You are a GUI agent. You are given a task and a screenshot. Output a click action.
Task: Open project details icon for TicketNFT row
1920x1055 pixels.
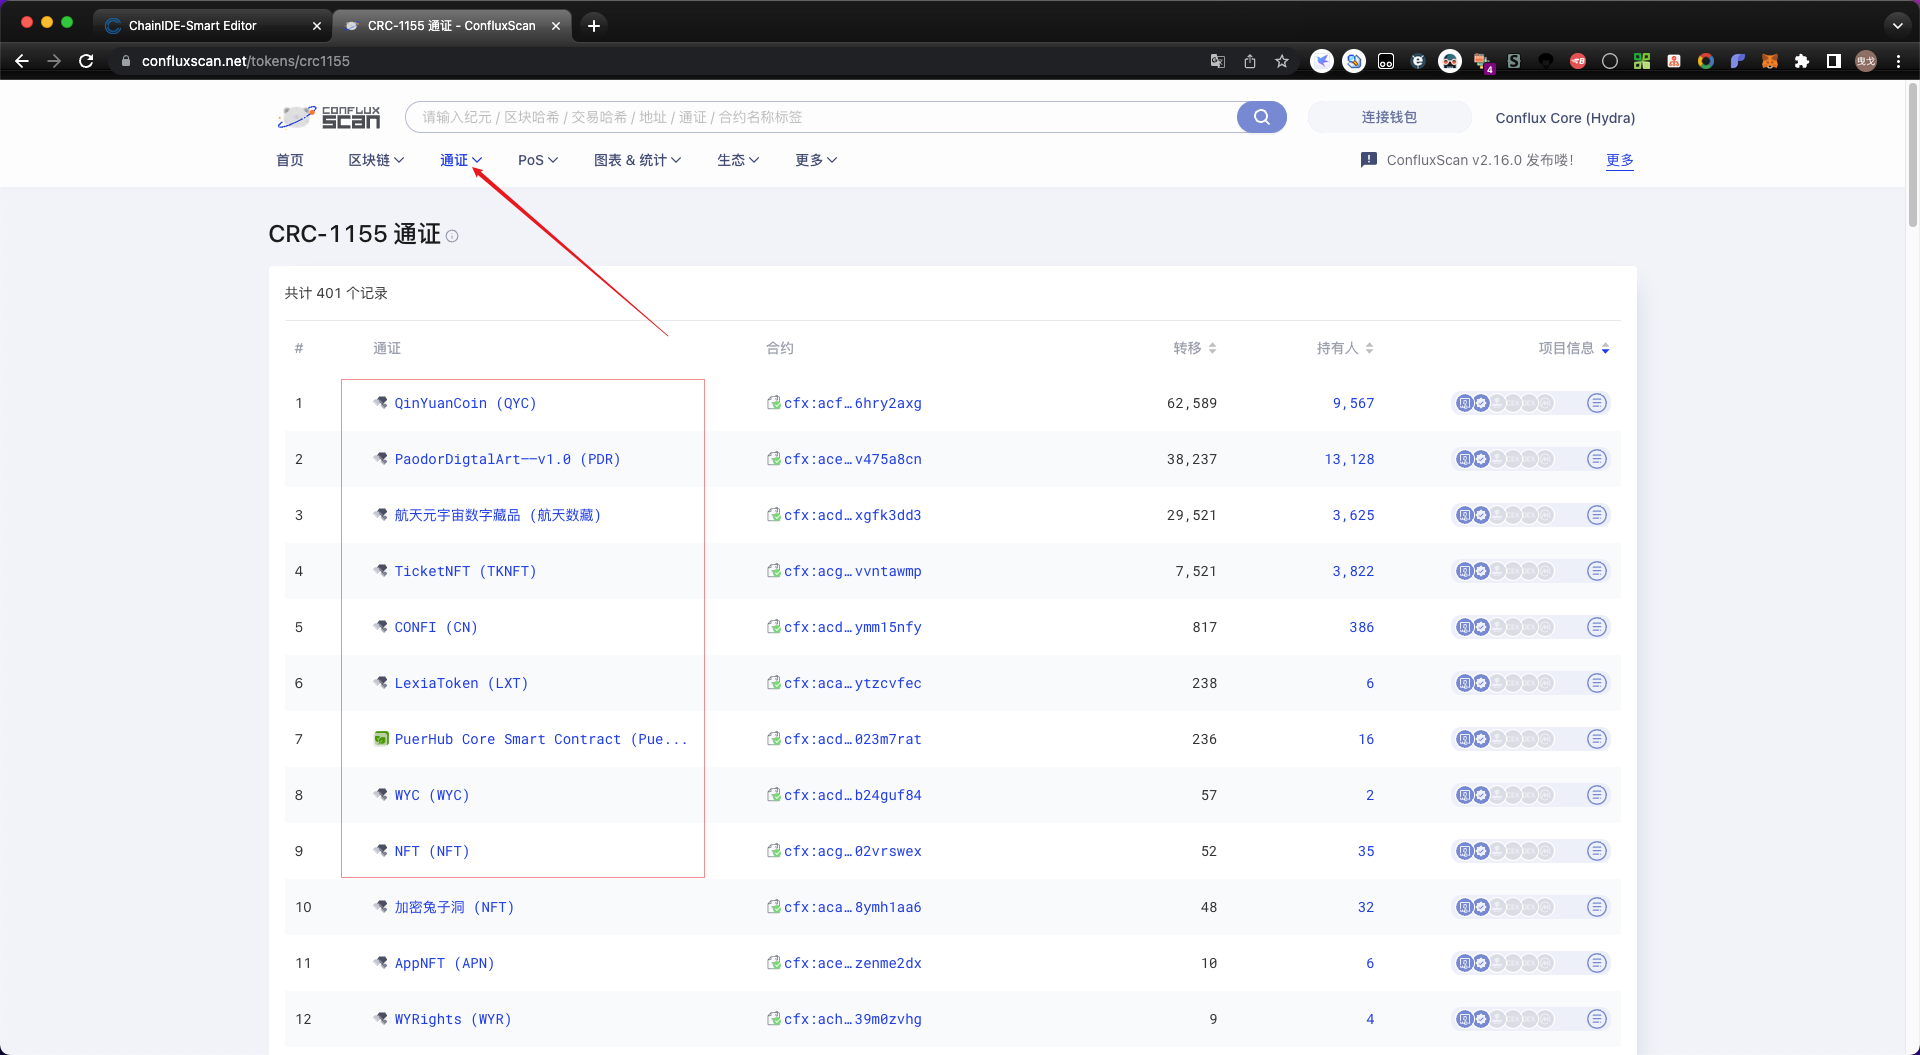point(1597,571)
